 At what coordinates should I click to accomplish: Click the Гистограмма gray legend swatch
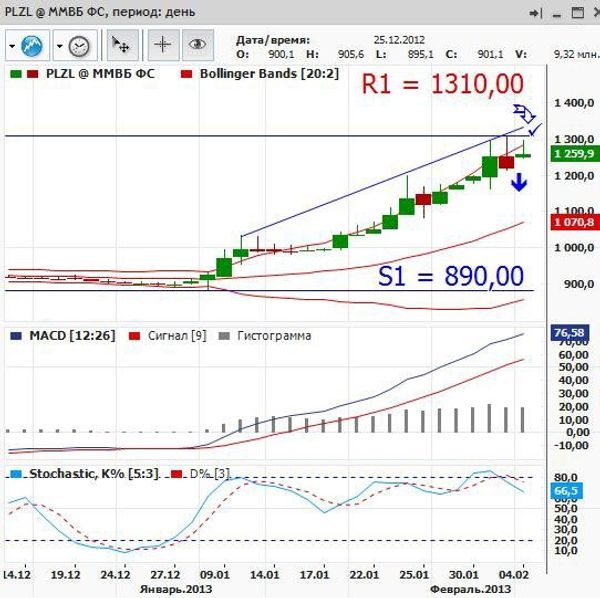[x=224, y=336]
